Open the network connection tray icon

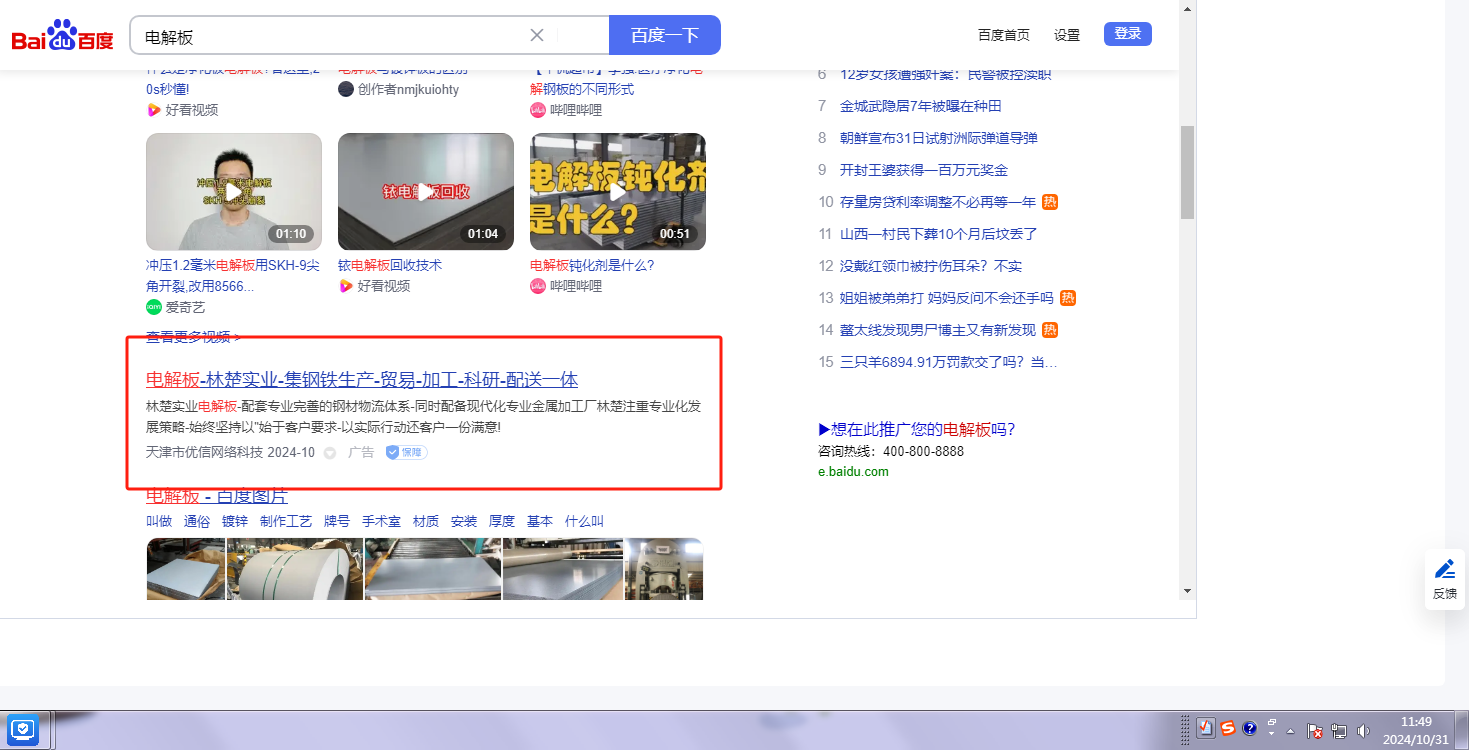click(x=1338, y=731)
